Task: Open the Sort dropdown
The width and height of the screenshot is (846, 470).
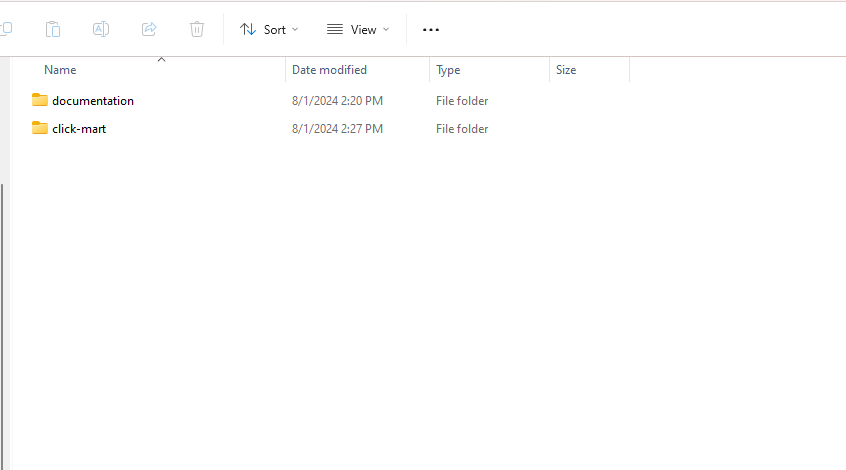Action: (269, 30)
